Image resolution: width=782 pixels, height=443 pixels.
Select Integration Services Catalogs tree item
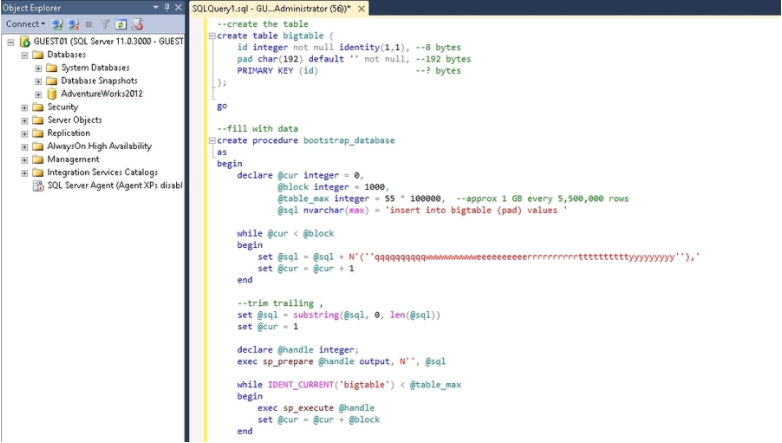click(102, 172)
